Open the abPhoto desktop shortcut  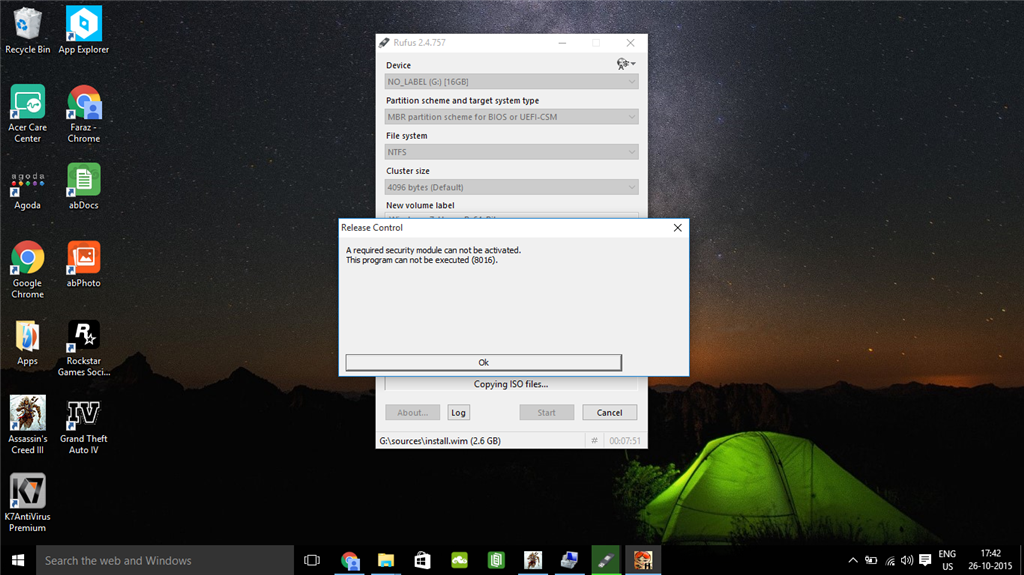[x=84, y=265]
